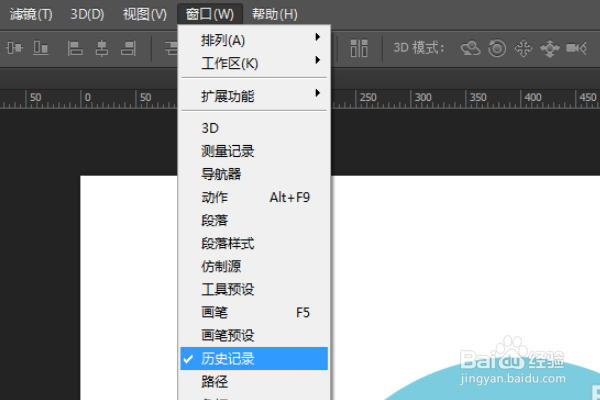Select the 3D scale camera icon
The width and height of the screenshot is (600, 400).
(577, 48)
